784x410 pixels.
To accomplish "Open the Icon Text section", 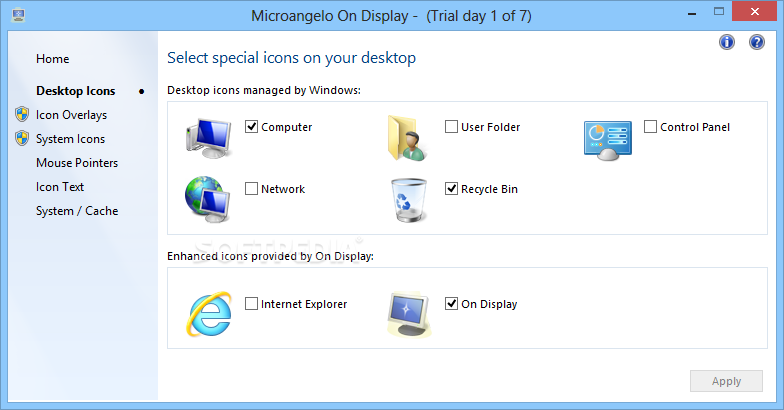I will (x=60, y=187).
